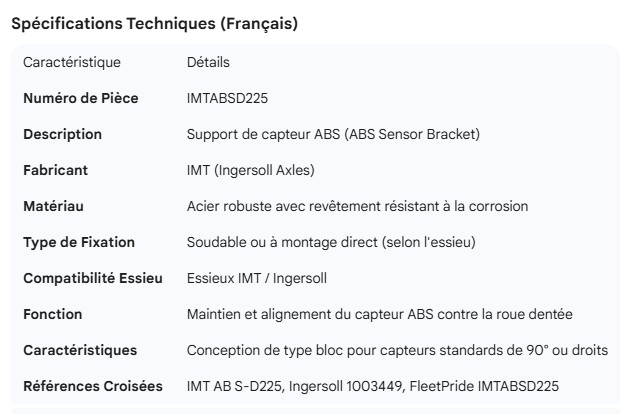631x414 pixels.
Task: Select the "Acier robuste" material description
Action: click(x=357, y=206)
